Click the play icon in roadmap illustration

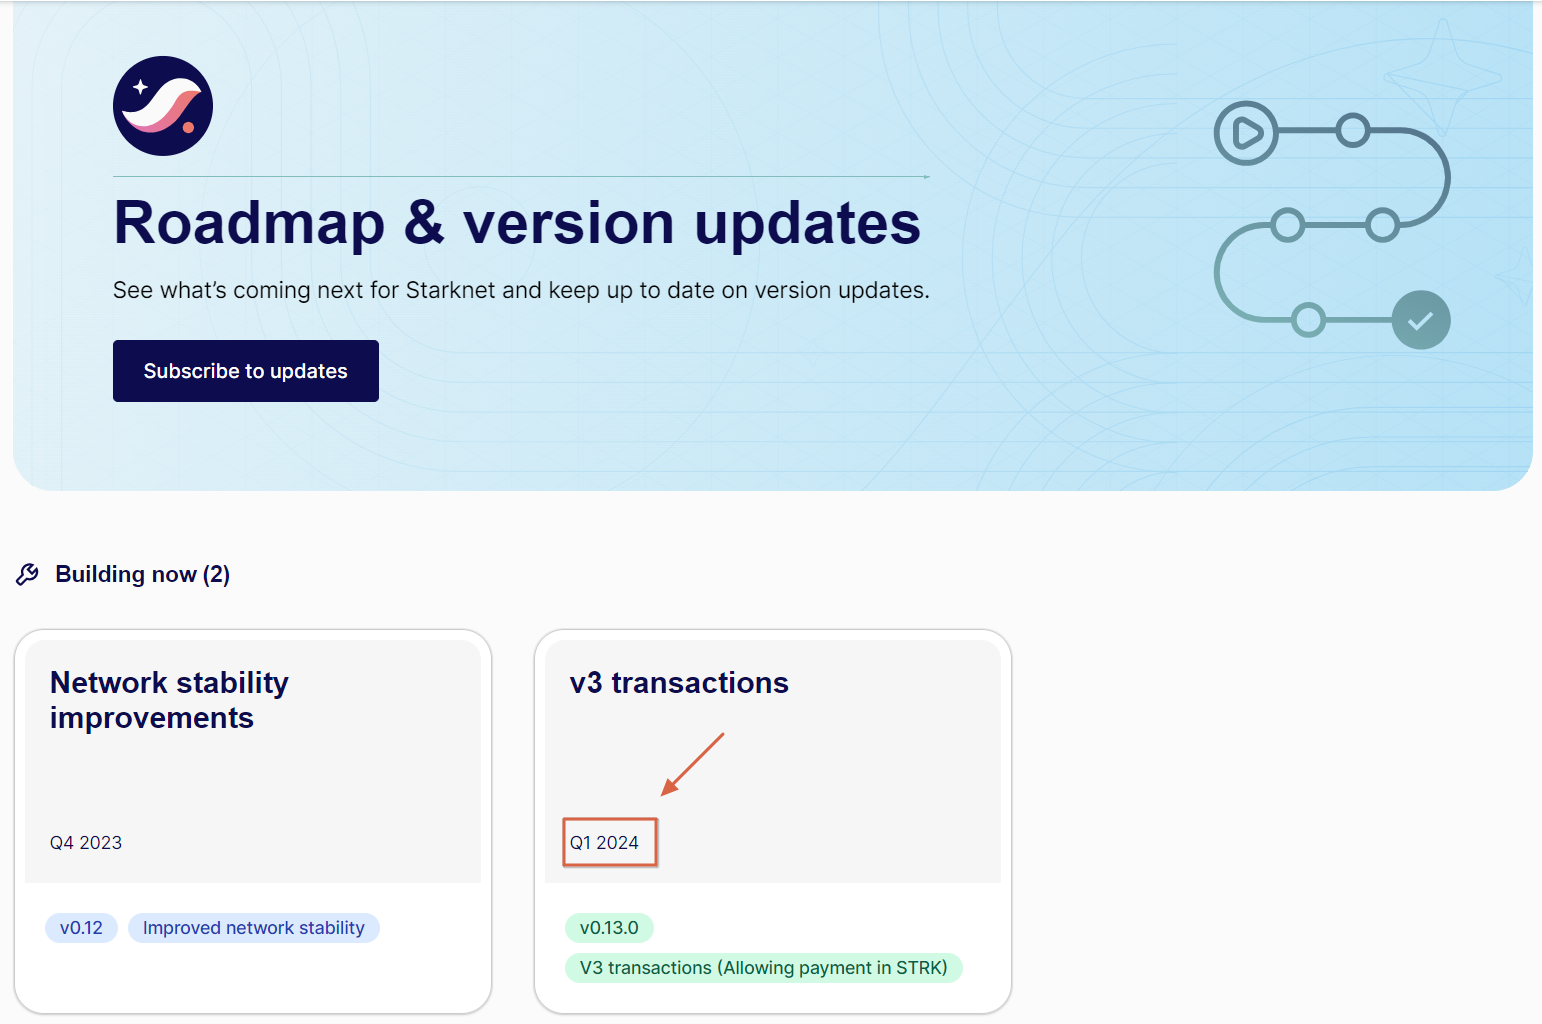pyautogui.click(x=1246, y=133)
